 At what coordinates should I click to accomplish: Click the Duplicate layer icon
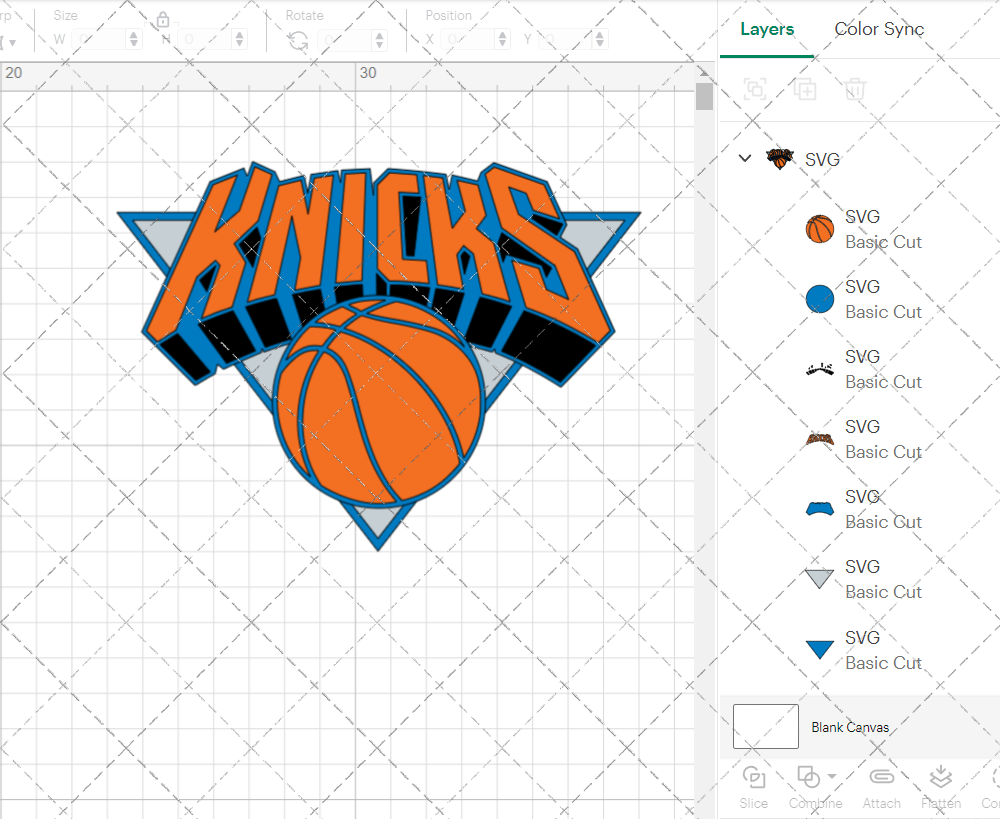coord(805,89)
